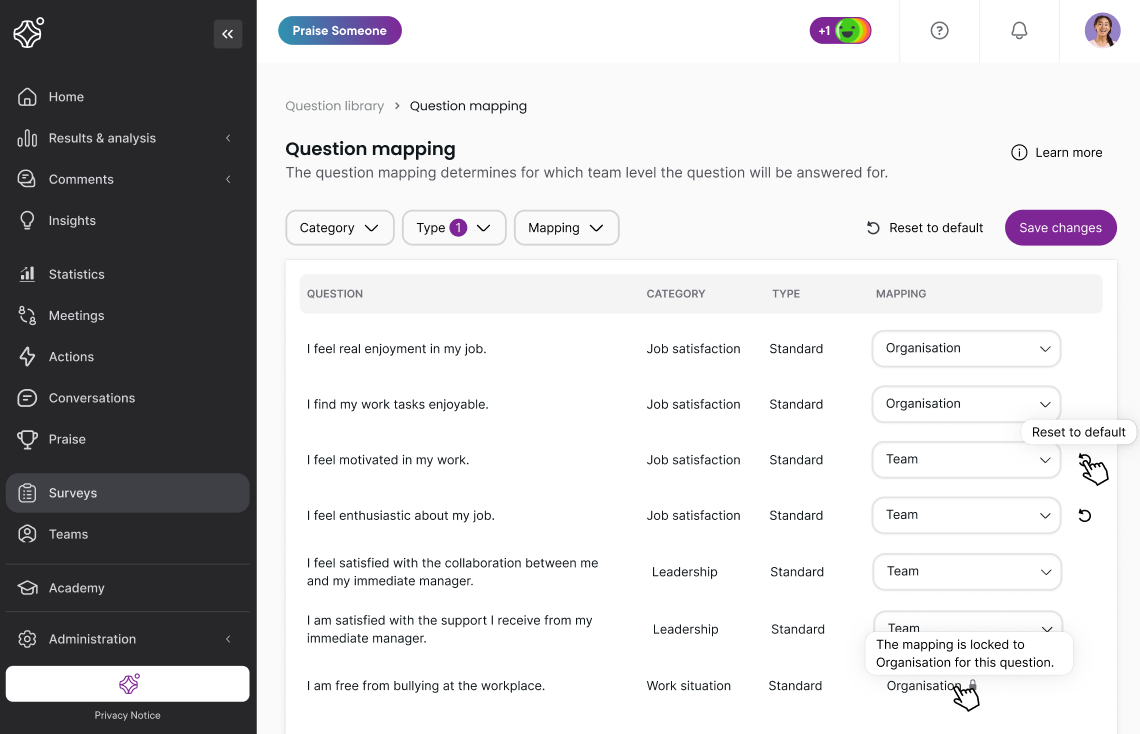Collapse the sidebar using the double-chevron icon

[228, 33]
